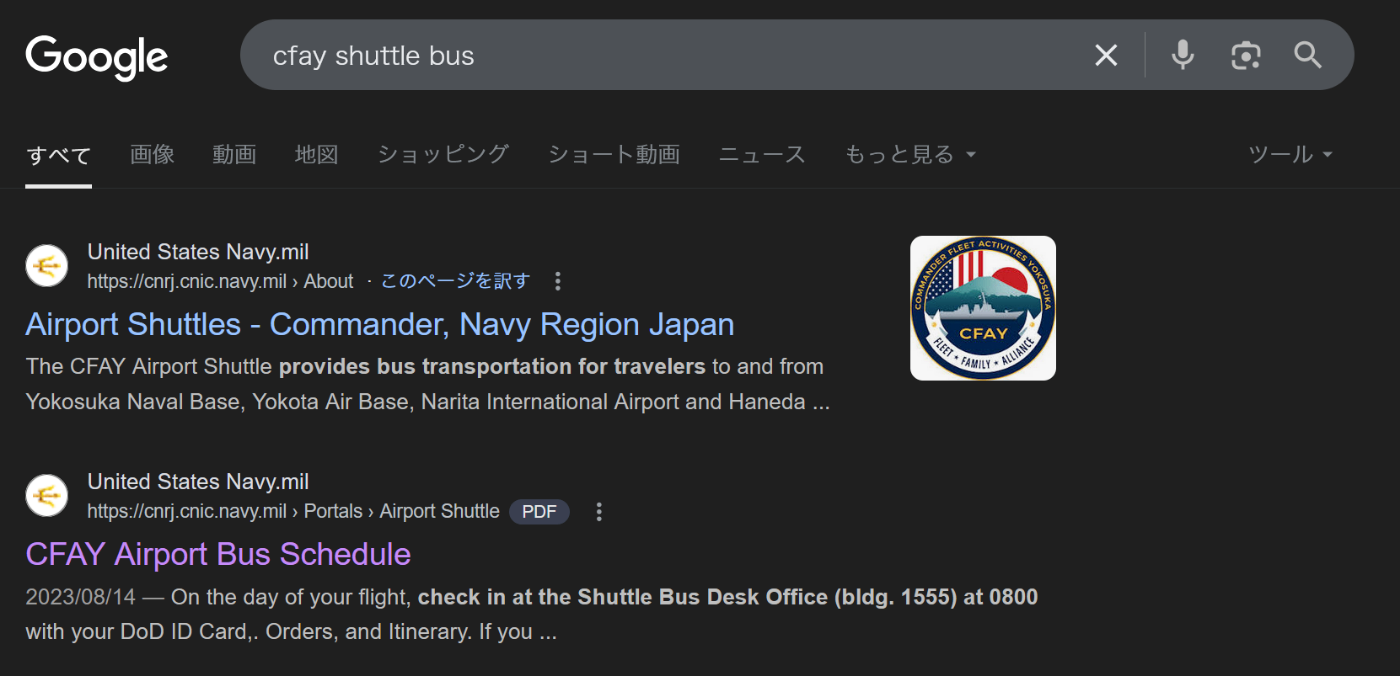This screenshot has width=1400, height=676.
Task: Open 'CFAY Airport Bus Schedule' link
Action: click(x=218, y=554)
